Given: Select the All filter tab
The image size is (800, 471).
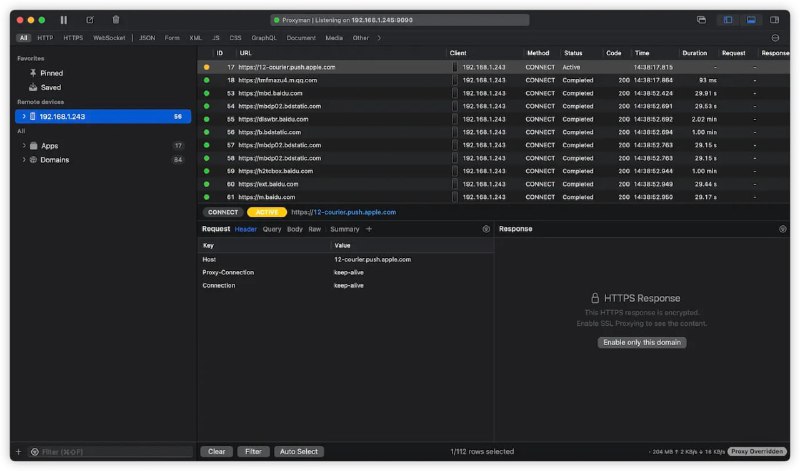Looking at the screenshot, I should pyautogui.click(x=23, y=38).
